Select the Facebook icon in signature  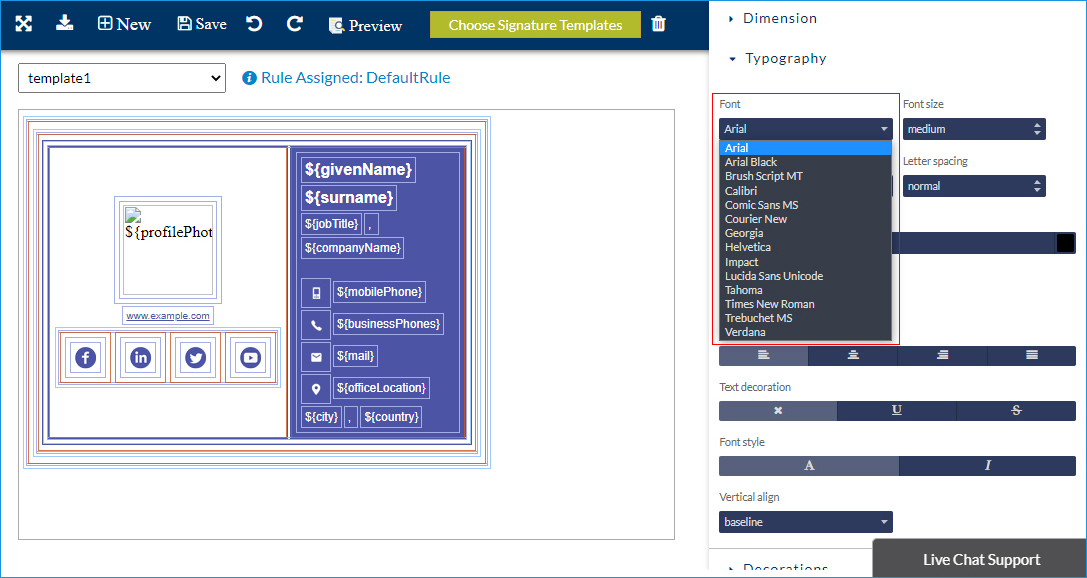coord(85,358)
